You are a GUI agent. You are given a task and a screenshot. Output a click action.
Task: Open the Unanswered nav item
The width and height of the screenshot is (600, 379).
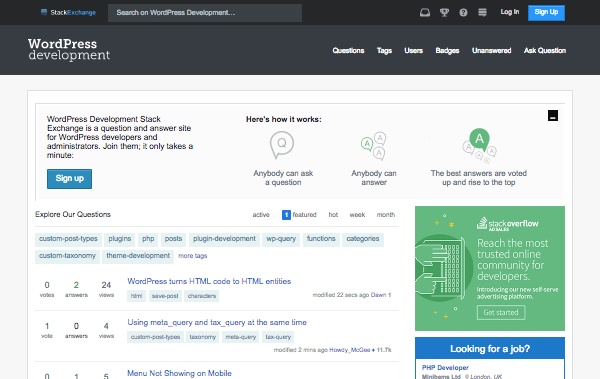[491, 51]
